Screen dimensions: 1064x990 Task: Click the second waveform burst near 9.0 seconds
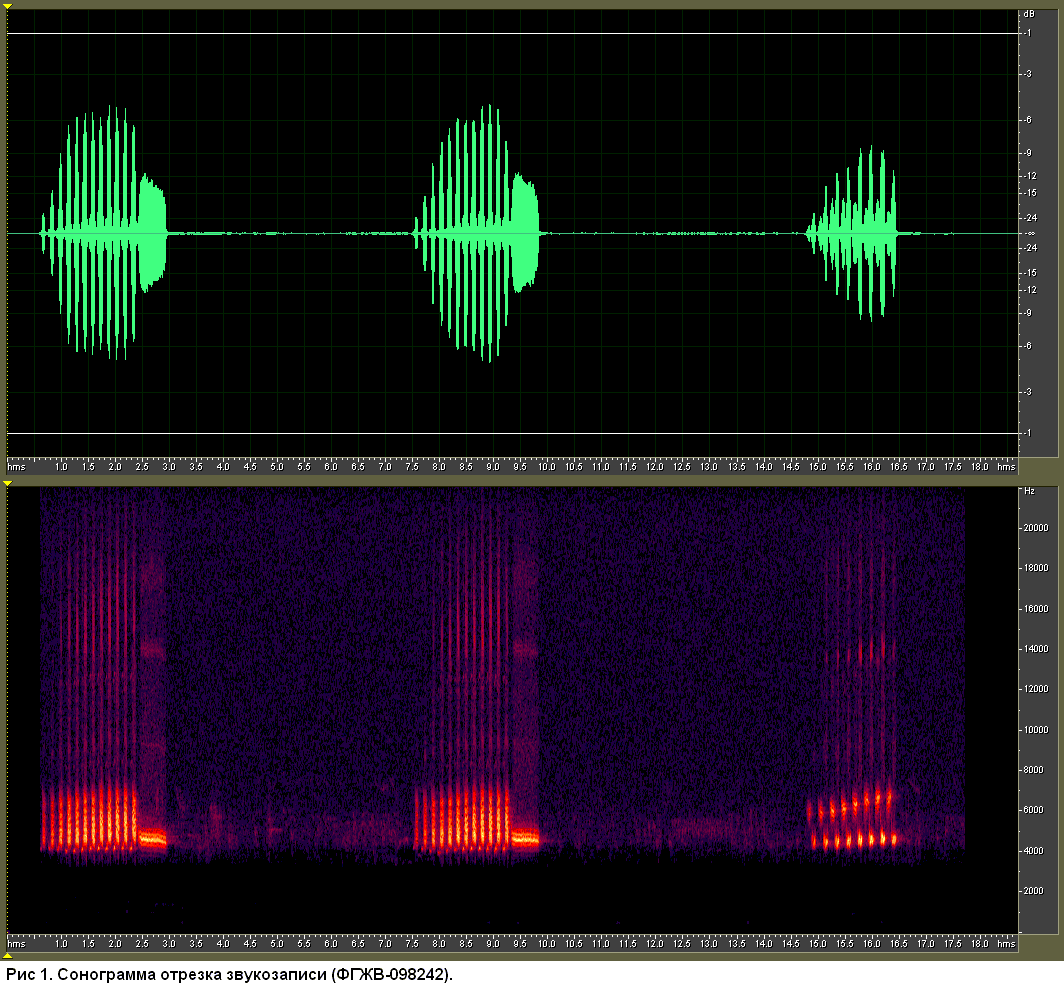(477, 233)
